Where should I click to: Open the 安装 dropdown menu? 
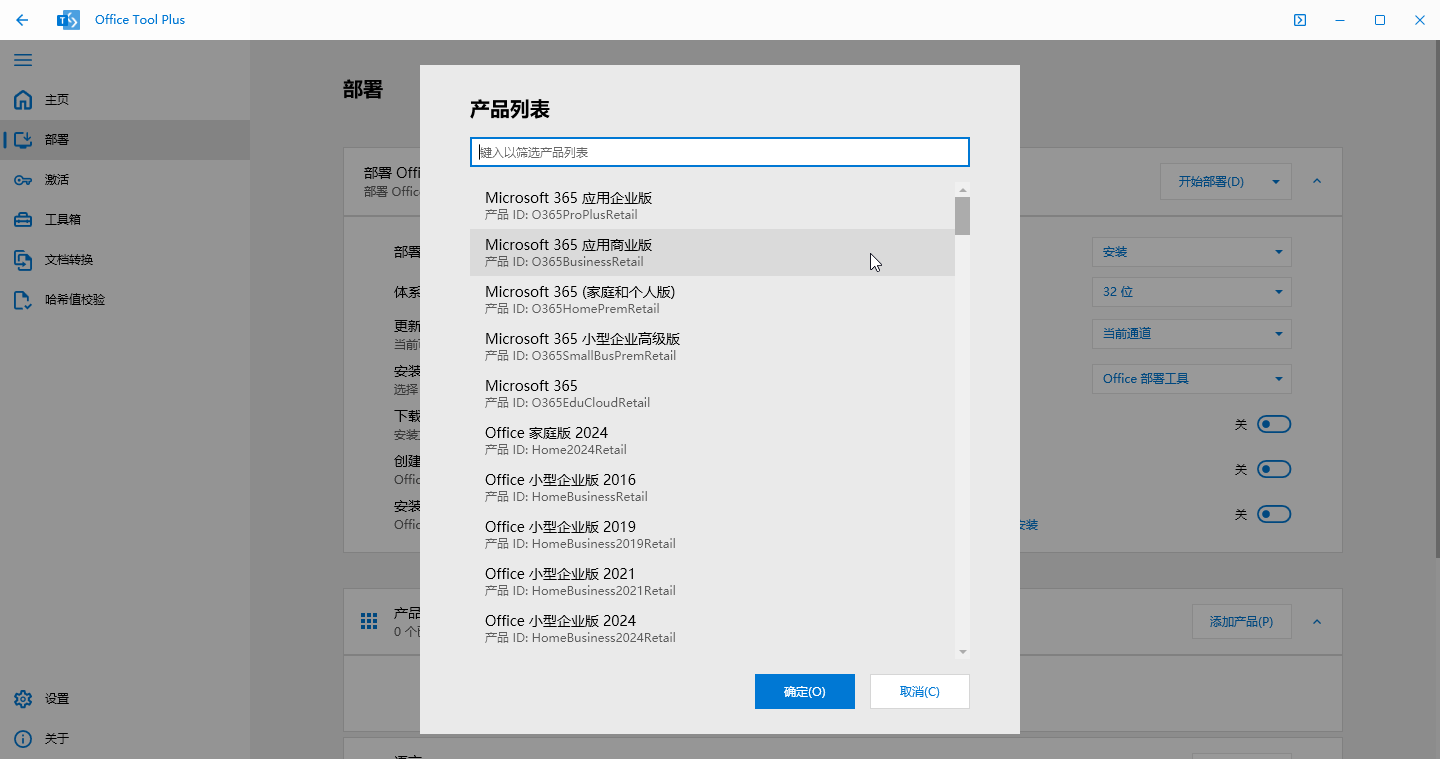[1191, 251]
